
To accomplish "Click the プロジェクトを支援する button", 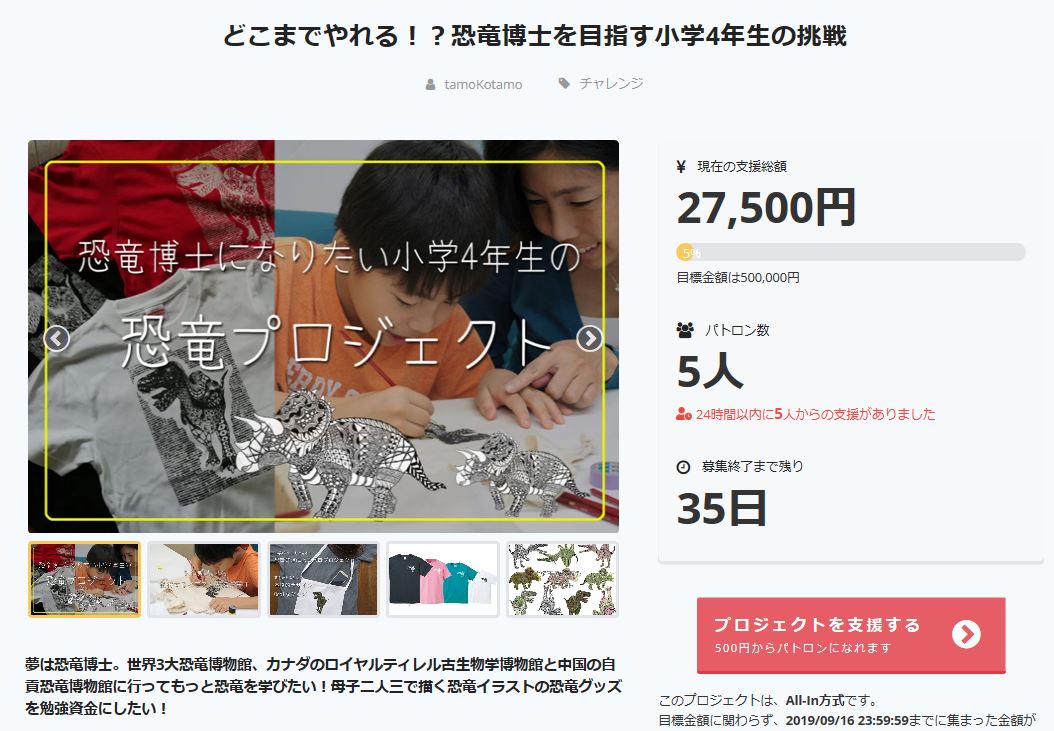I will click(x=851, y=635).
